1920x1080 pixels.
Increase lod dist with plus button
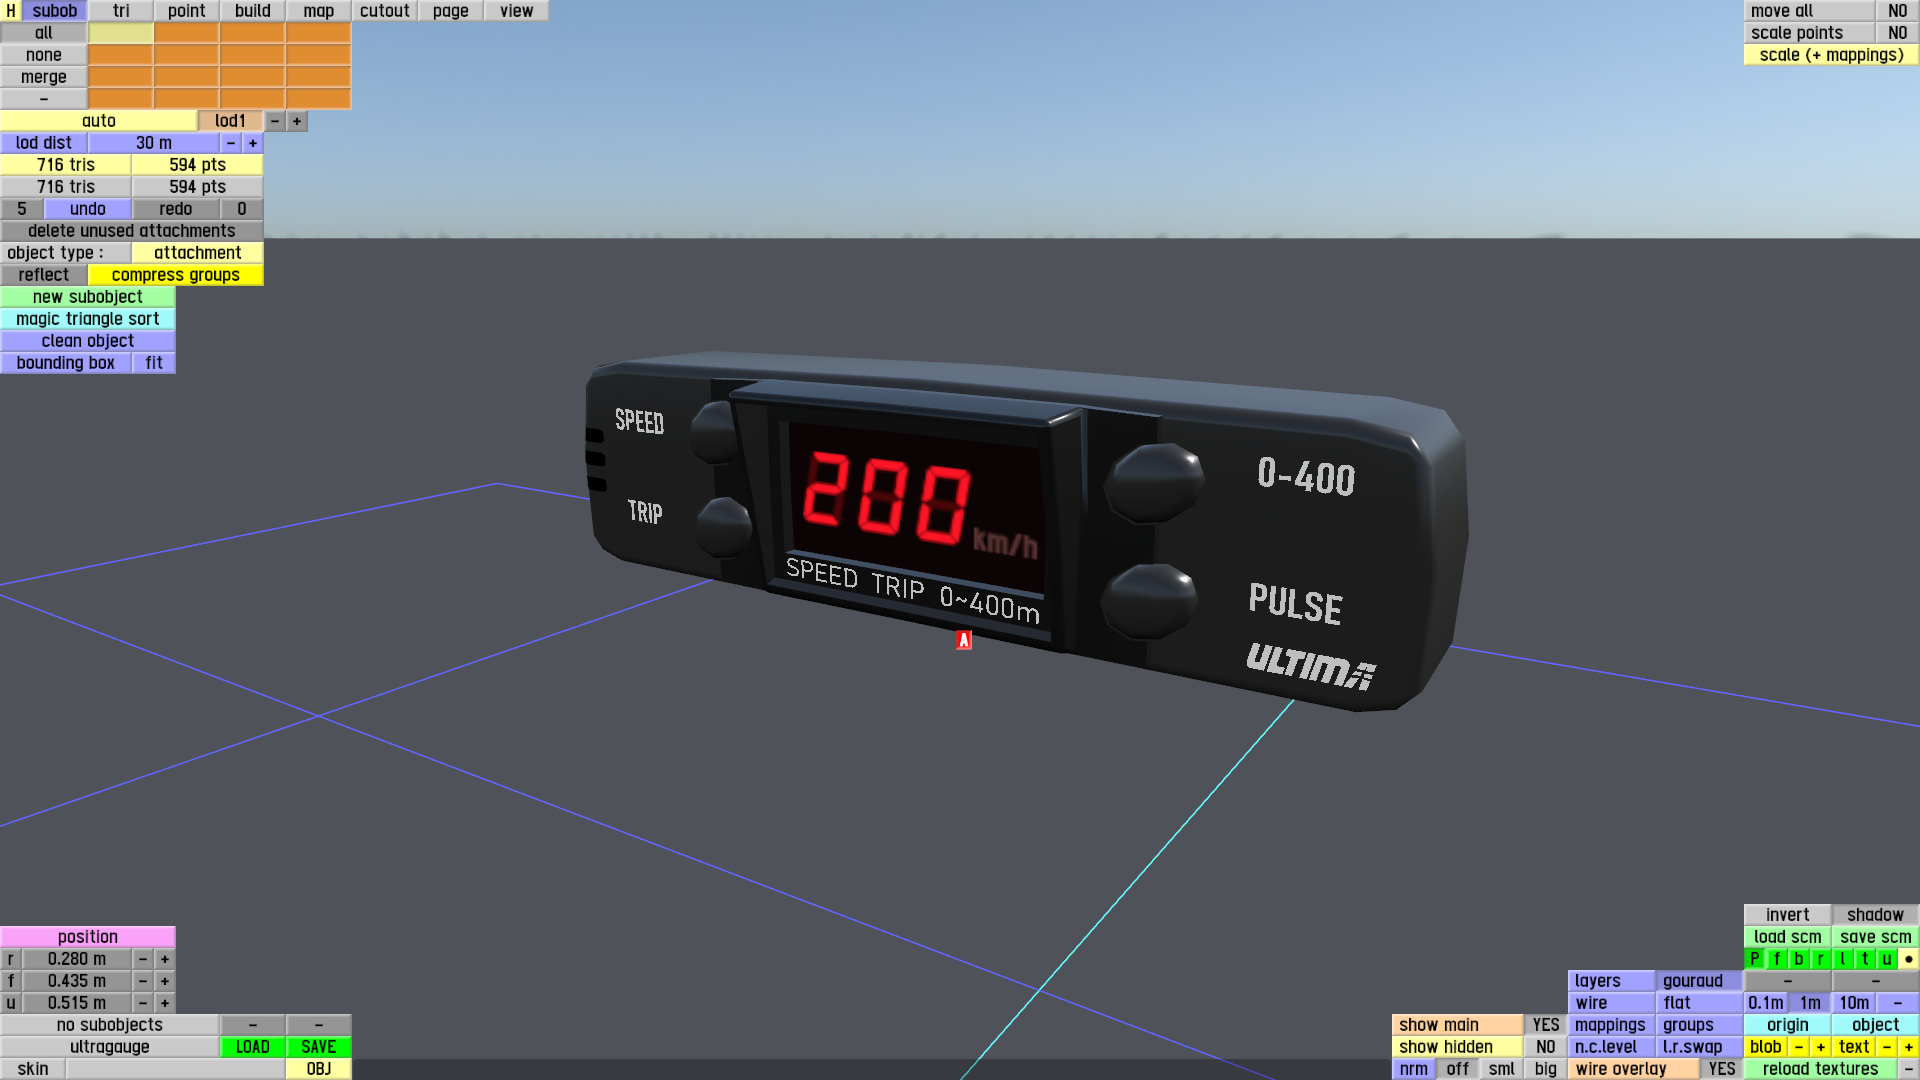[x=253, y=143]
